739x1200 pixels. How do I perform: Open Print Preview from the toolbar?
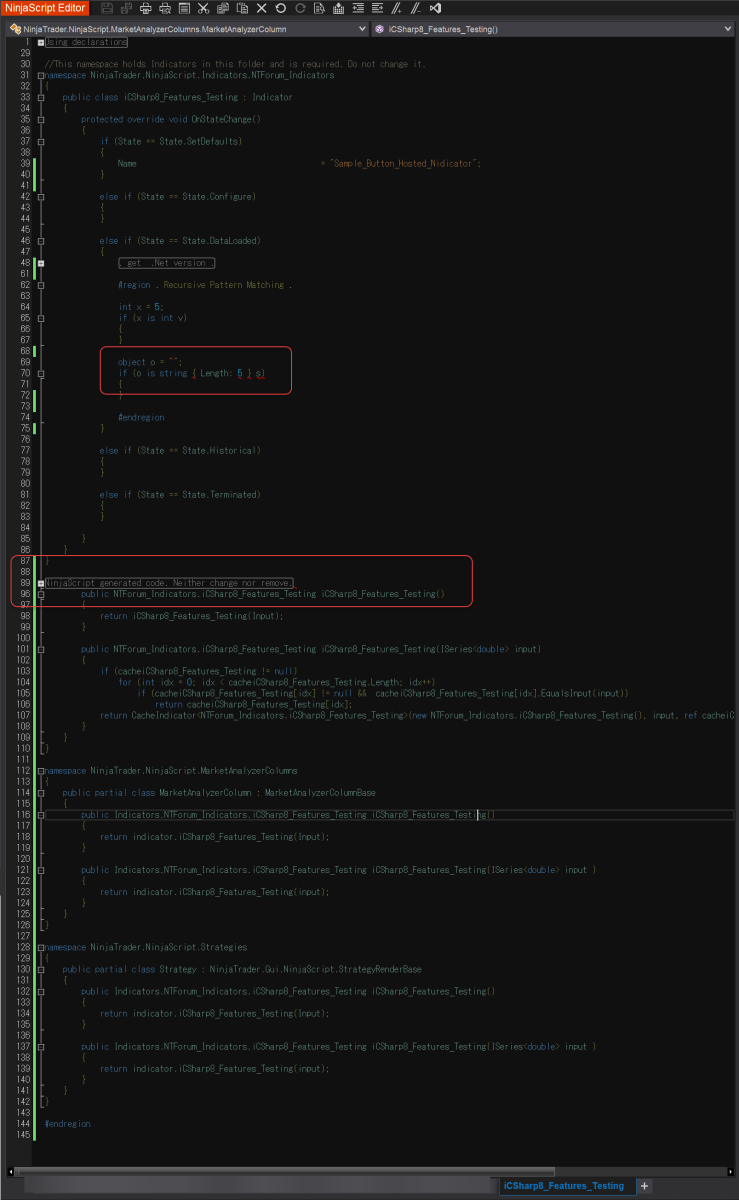(x=165, y=8)
